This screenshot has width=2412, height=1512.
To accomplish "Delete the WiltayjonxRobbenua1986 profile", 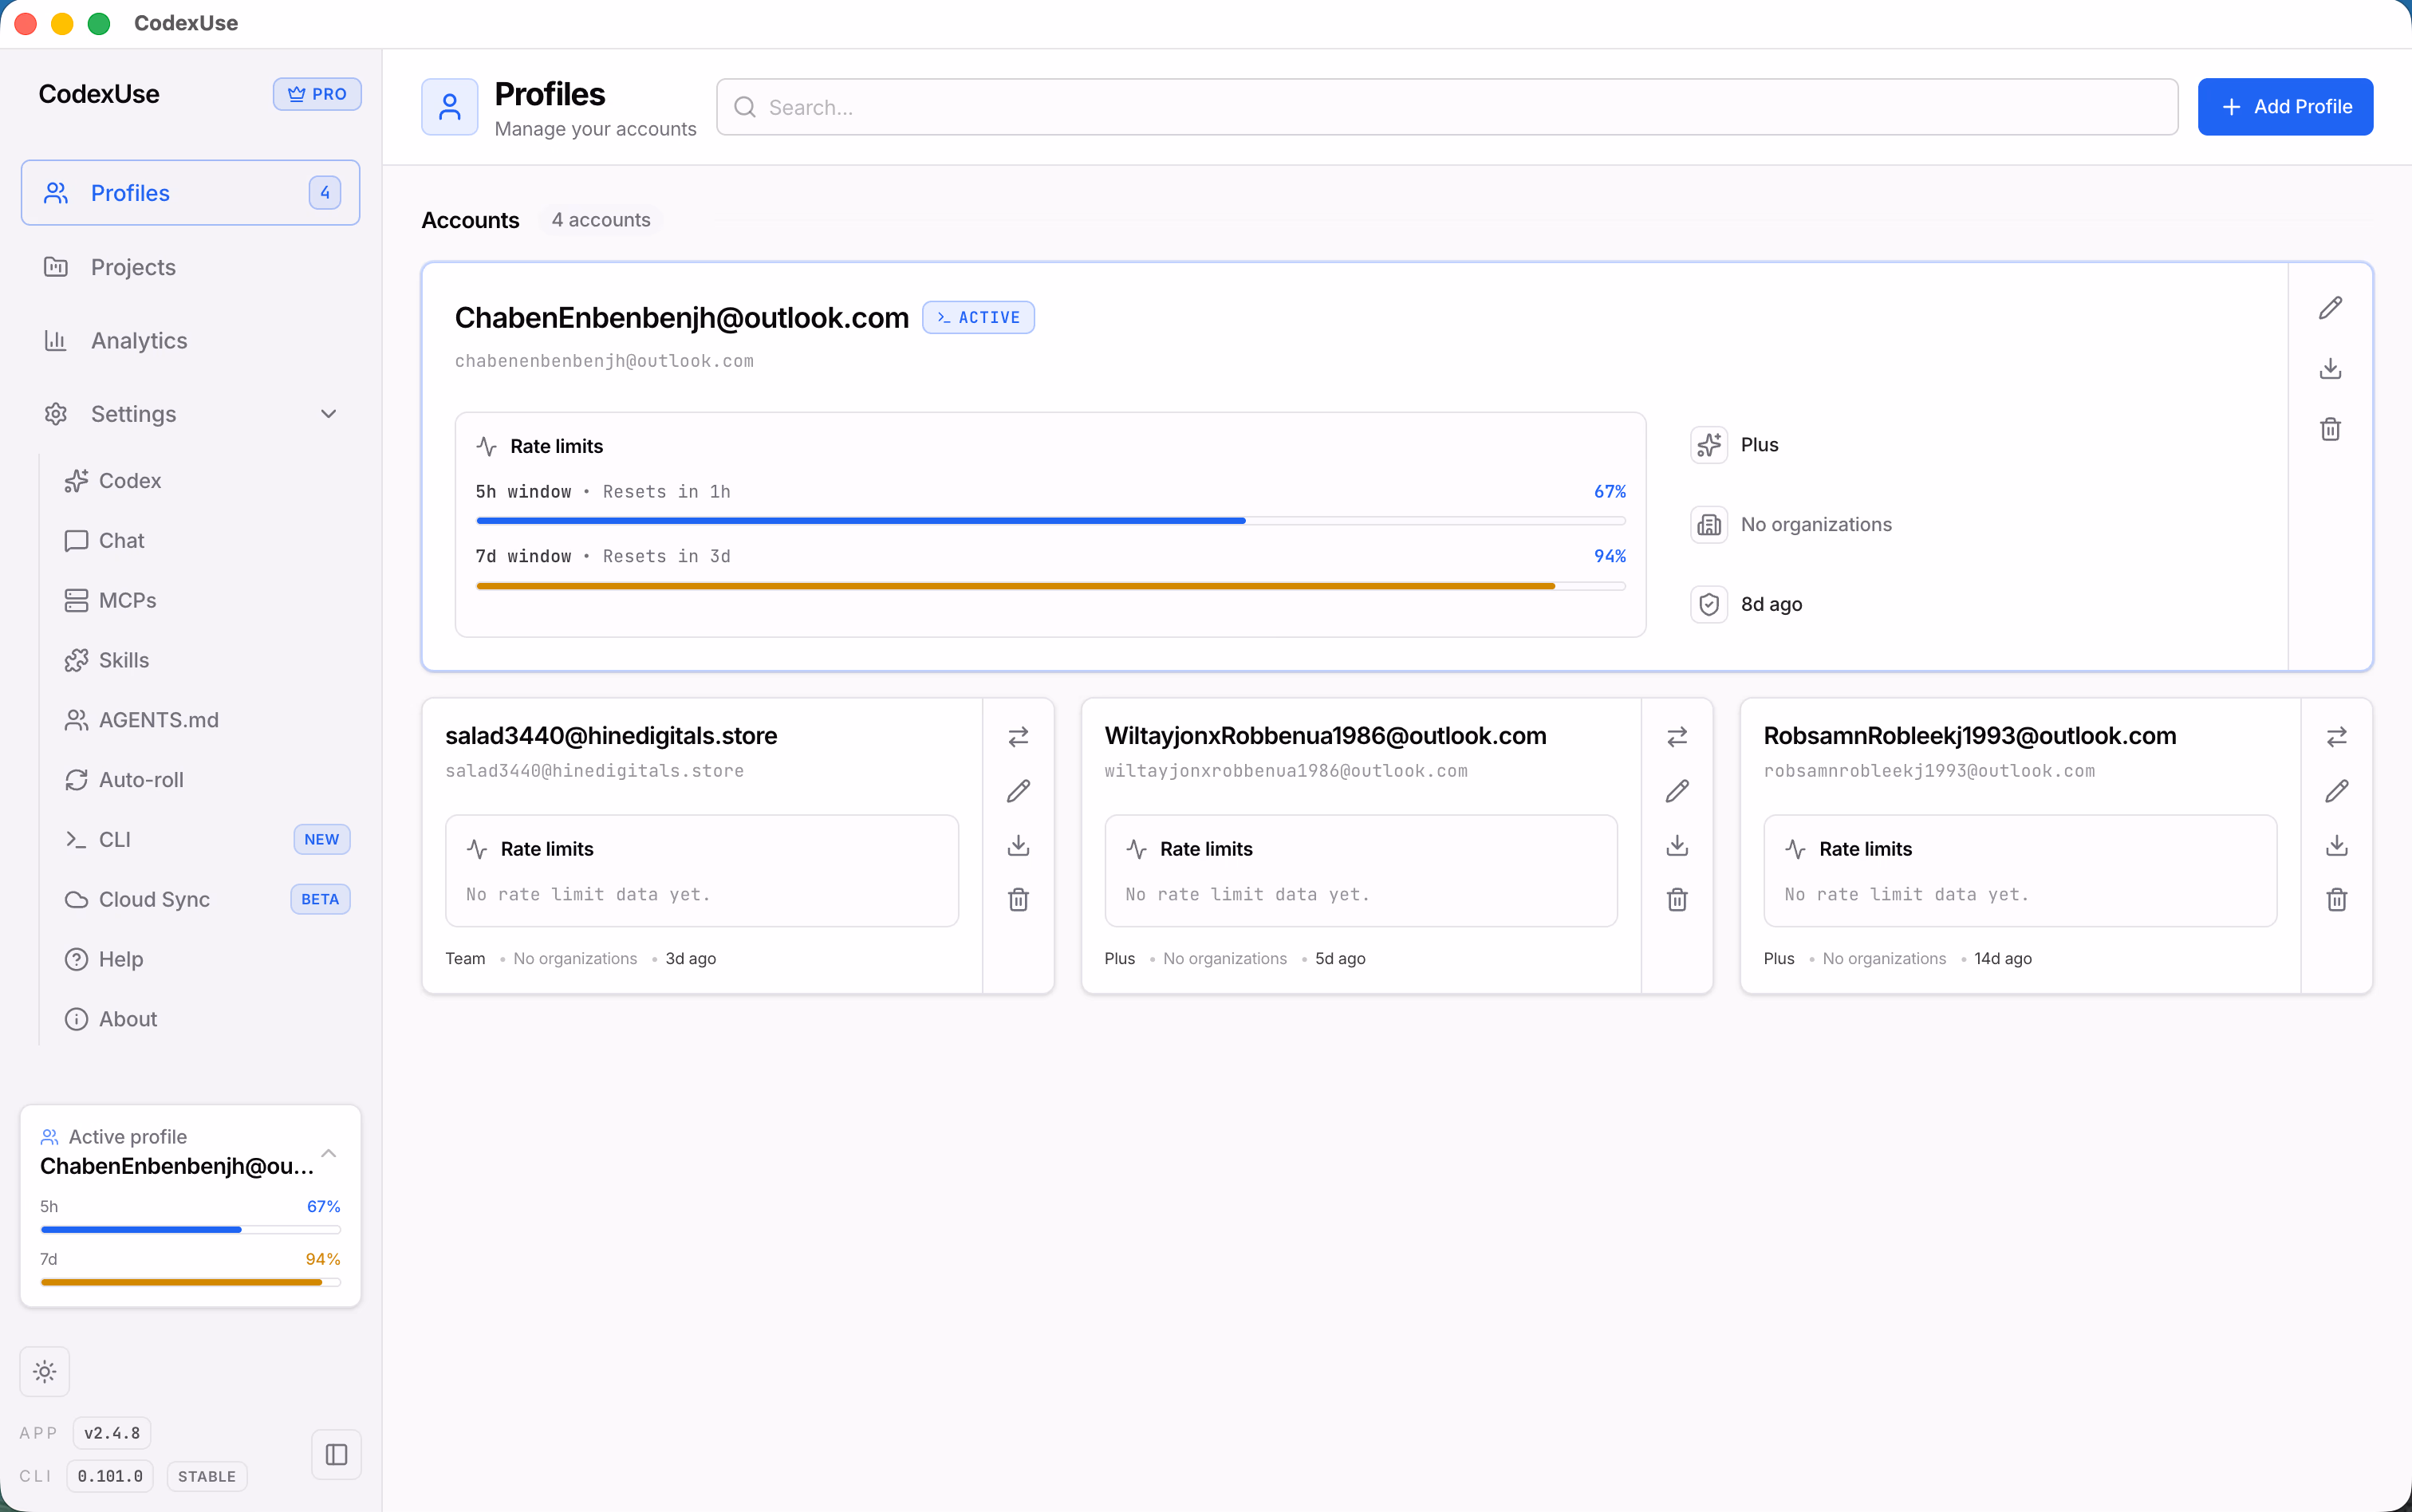I will click(1677, 899).
